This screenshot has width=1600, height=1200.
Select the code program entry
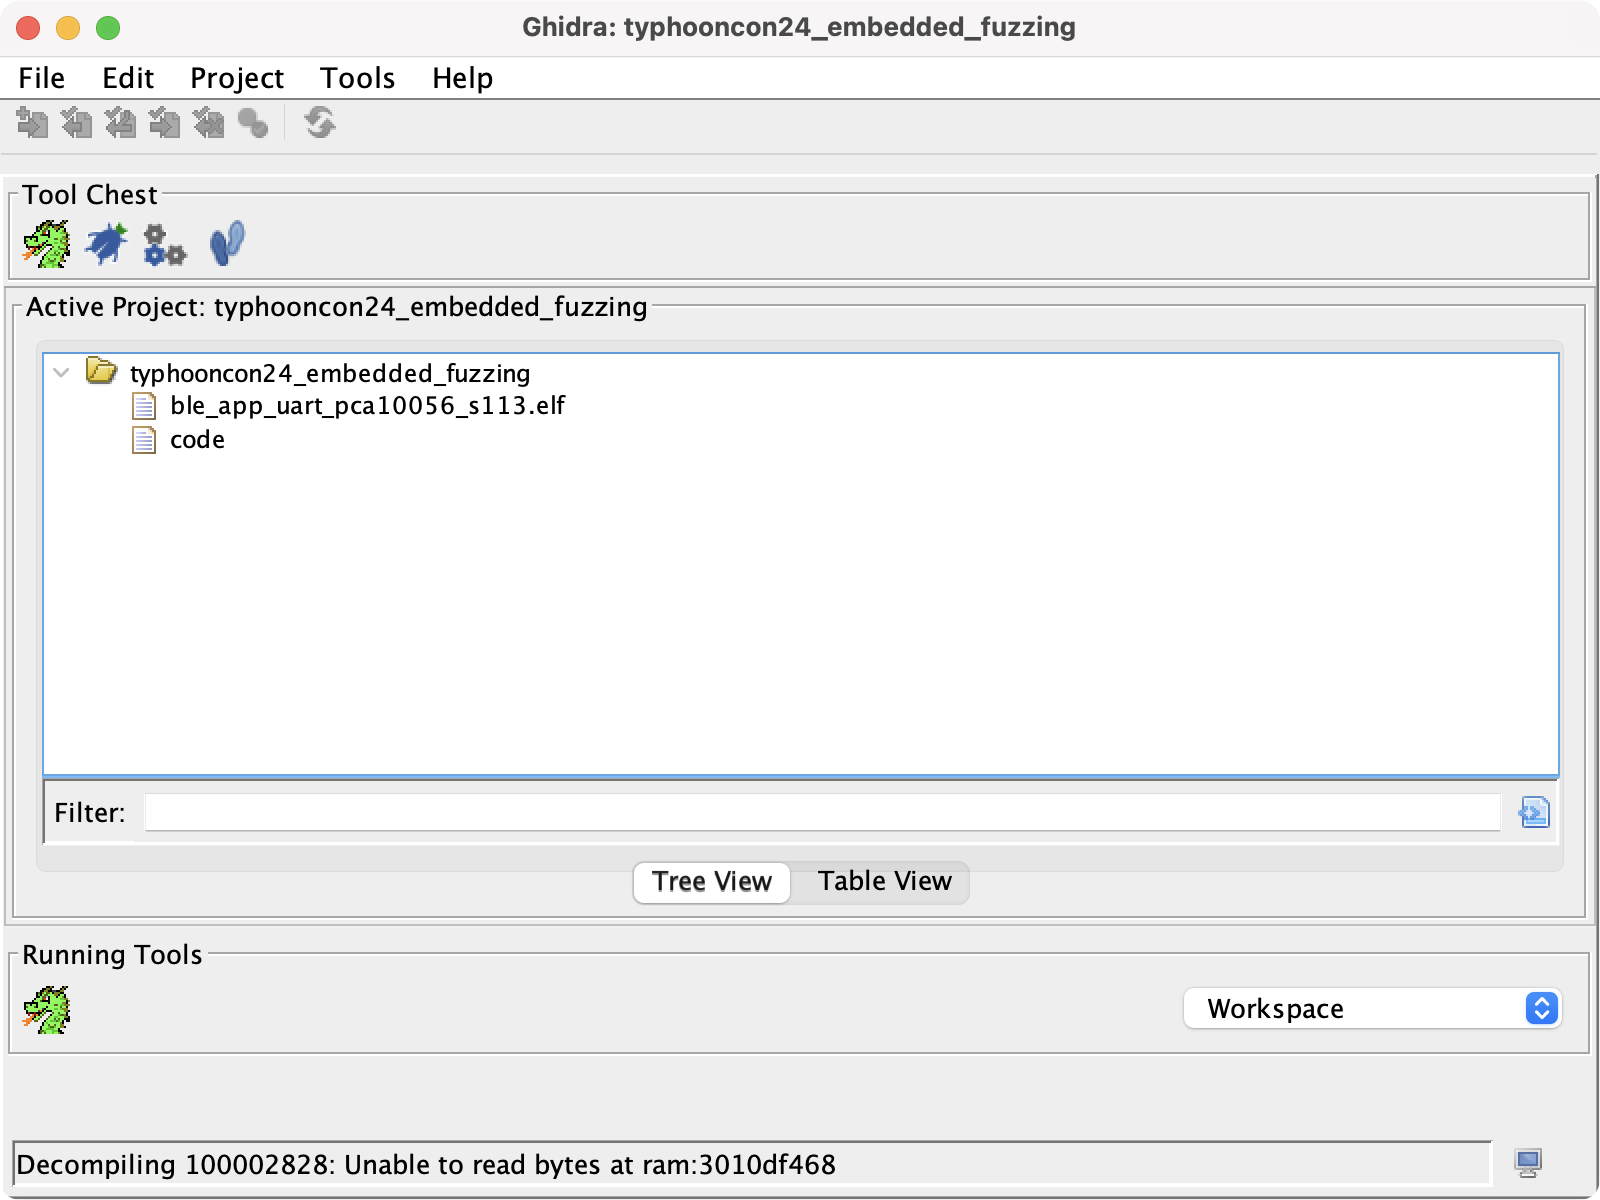click(197, 440)
